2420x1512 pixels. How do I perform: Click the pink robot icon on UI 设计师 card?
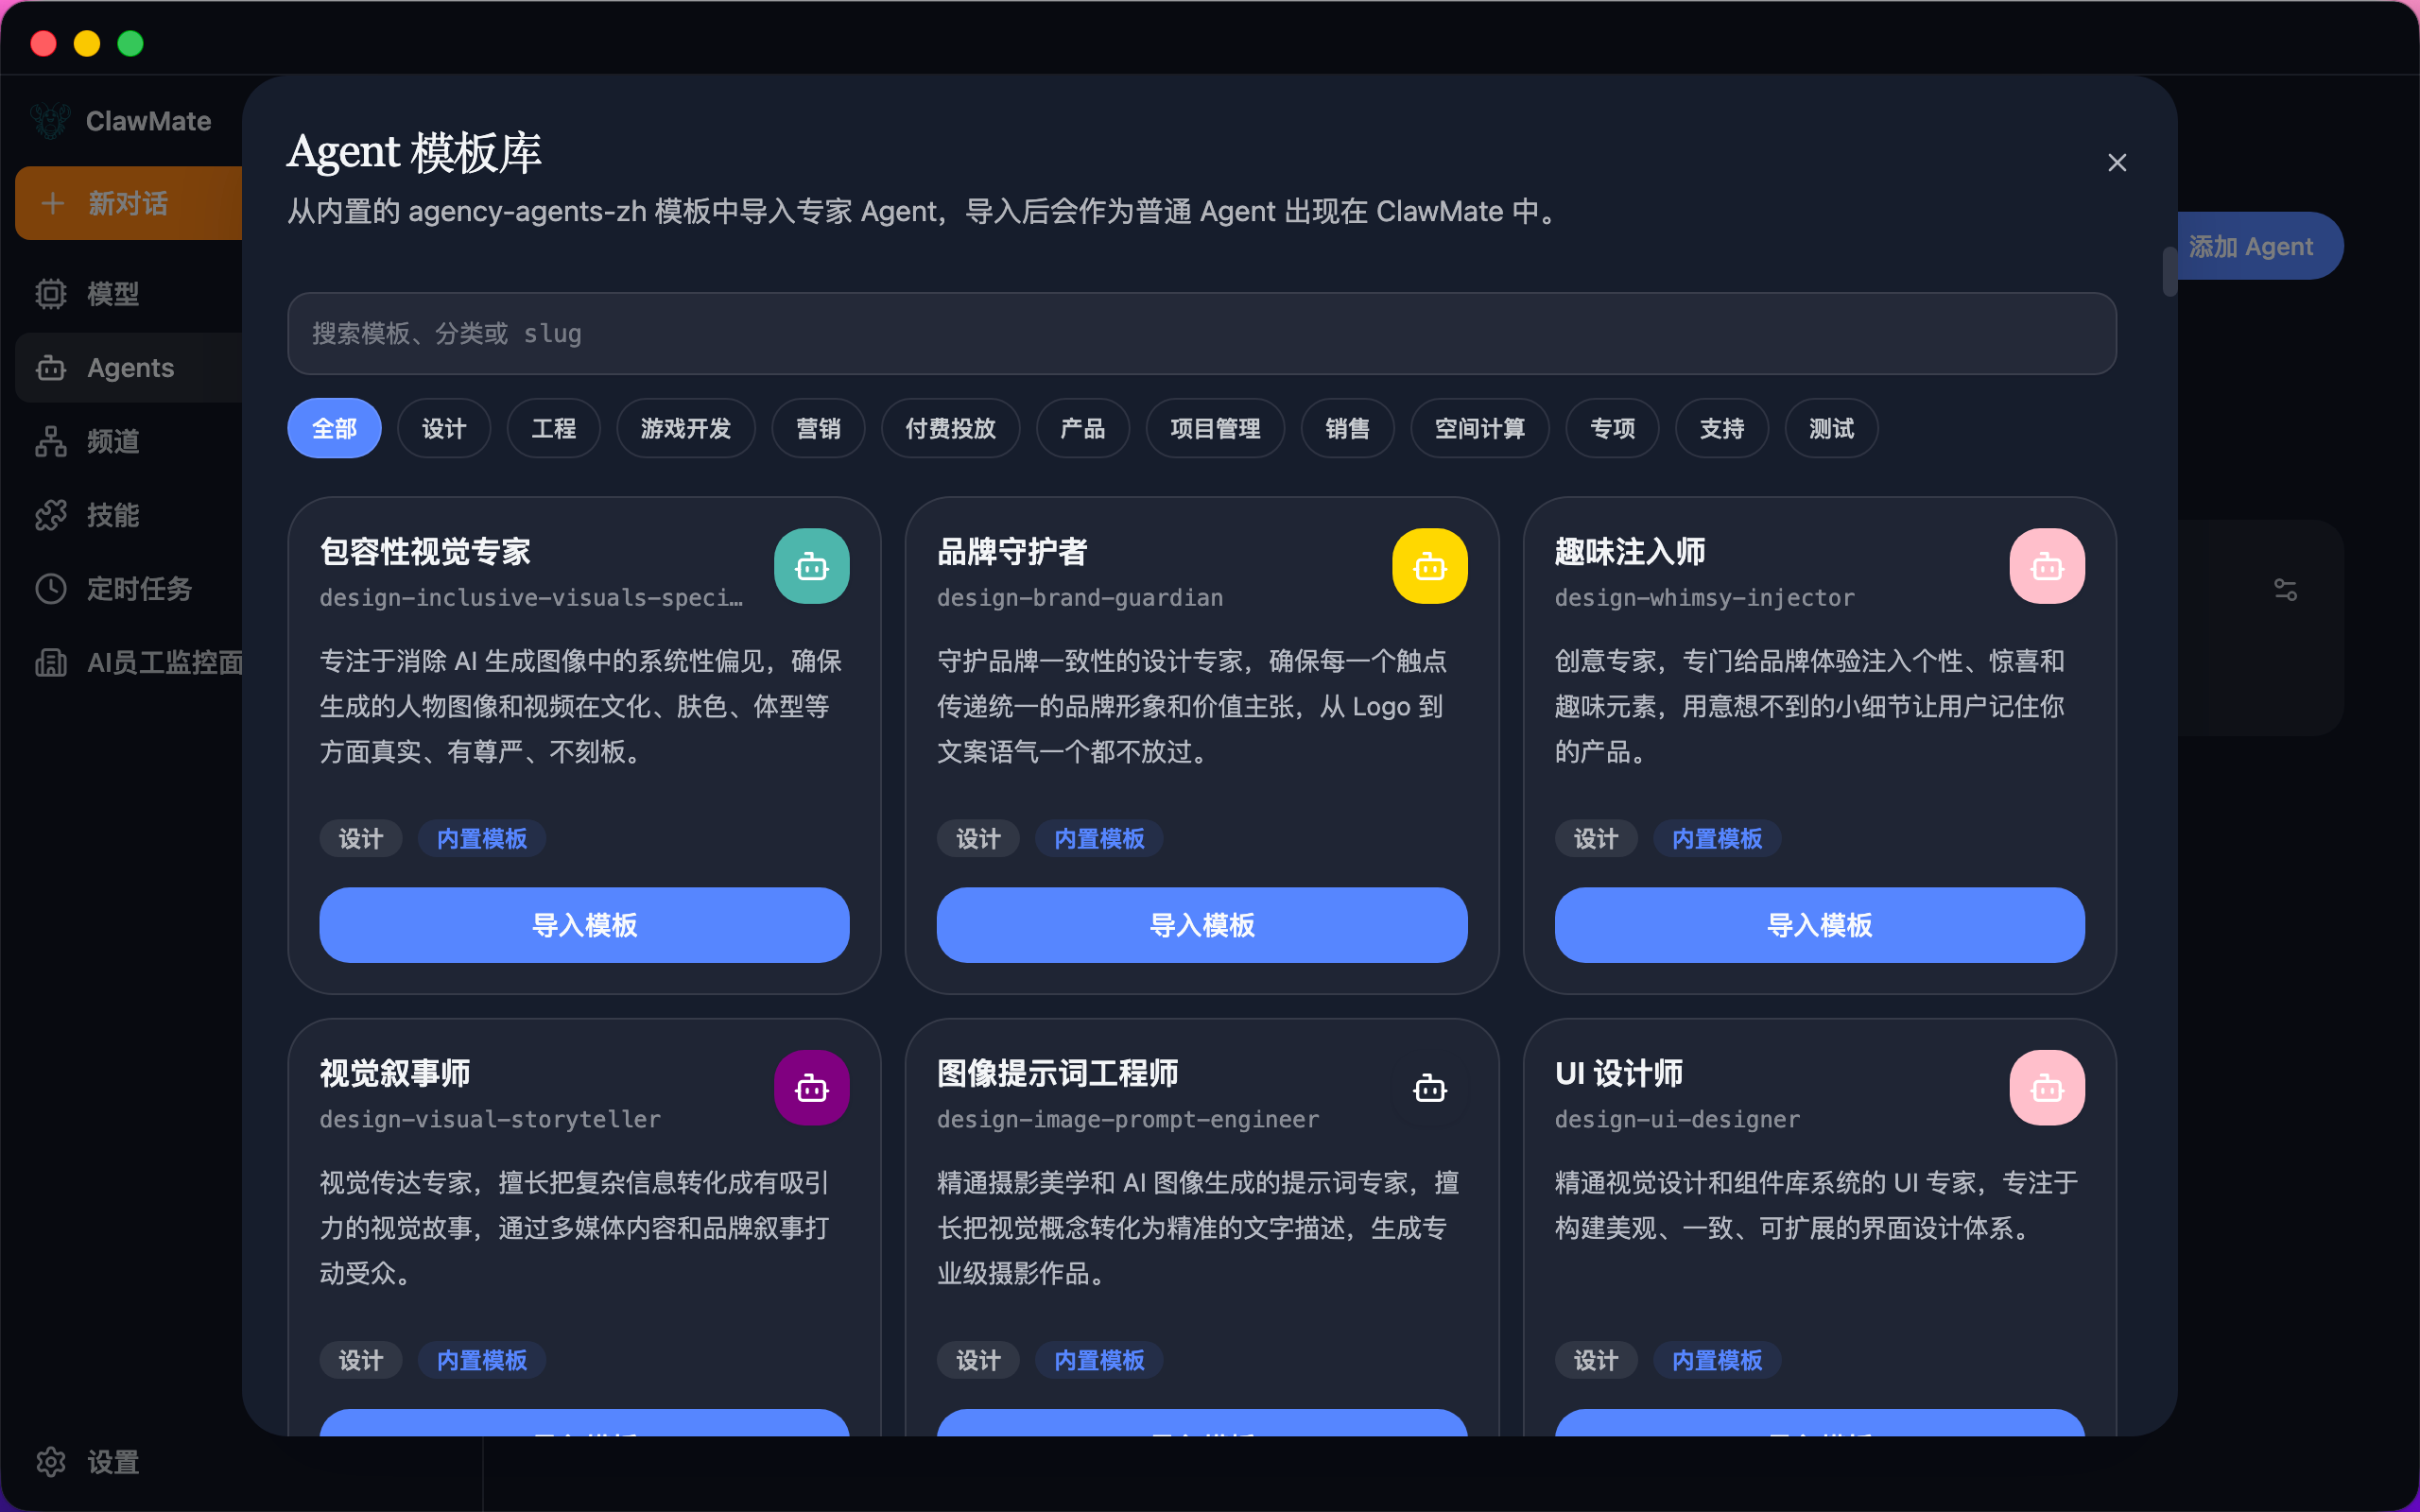click(2046, 1088)
